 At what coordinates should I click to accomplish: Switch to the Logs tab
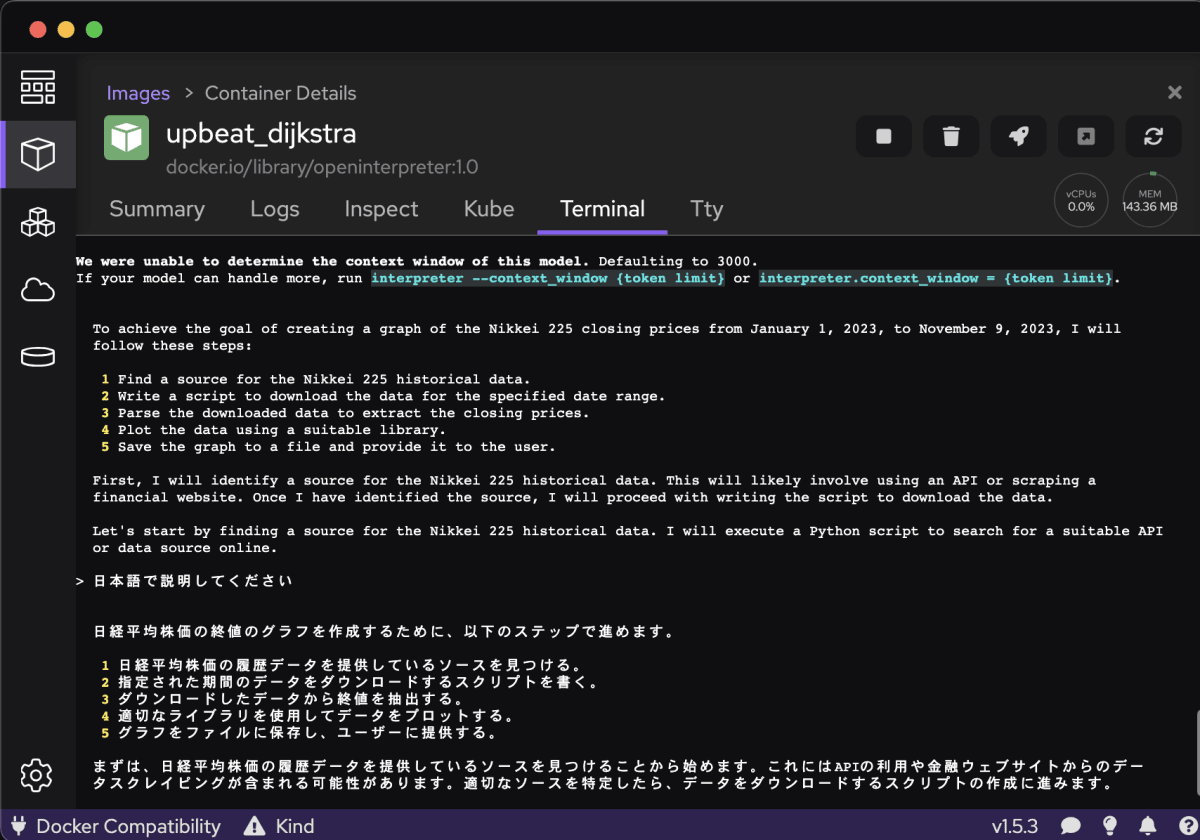(275, 209)
